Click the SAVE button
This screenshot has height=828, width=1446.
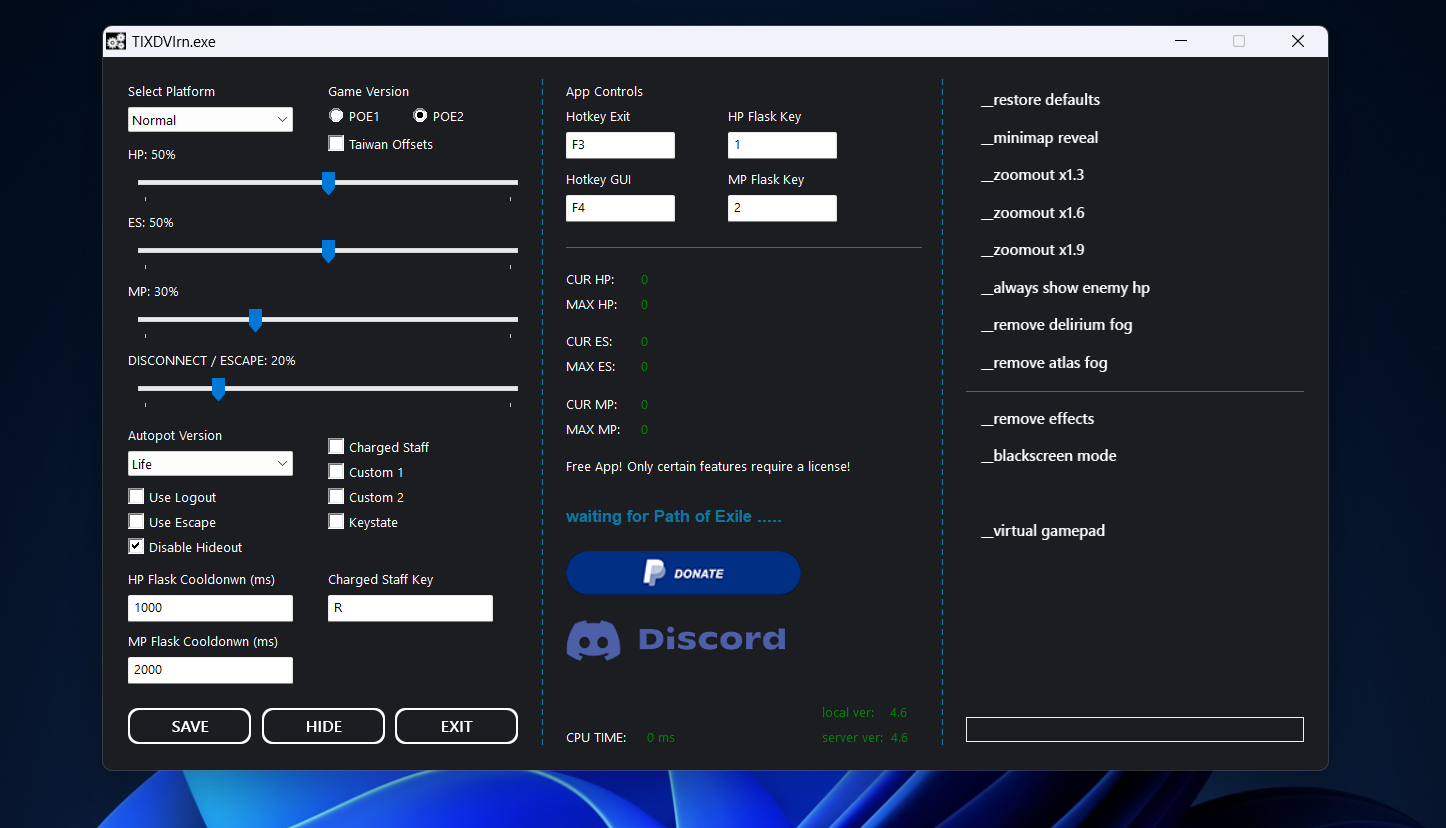pos(190,726)
